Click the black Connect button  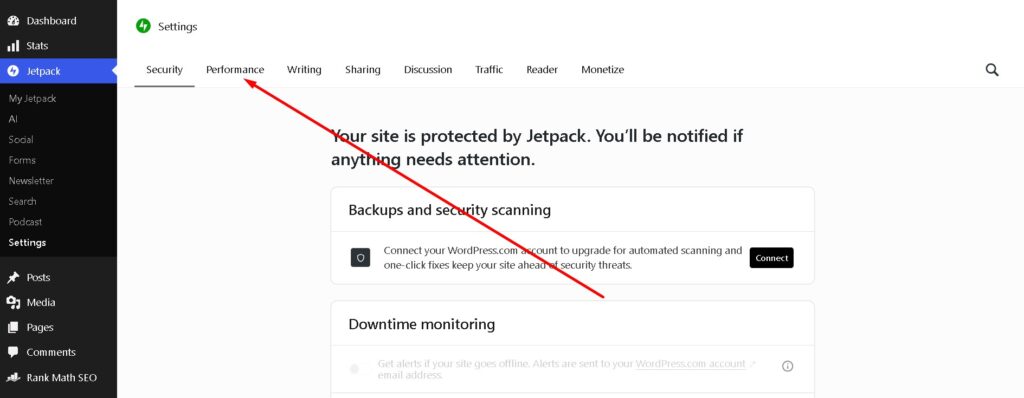pos(771,257)
